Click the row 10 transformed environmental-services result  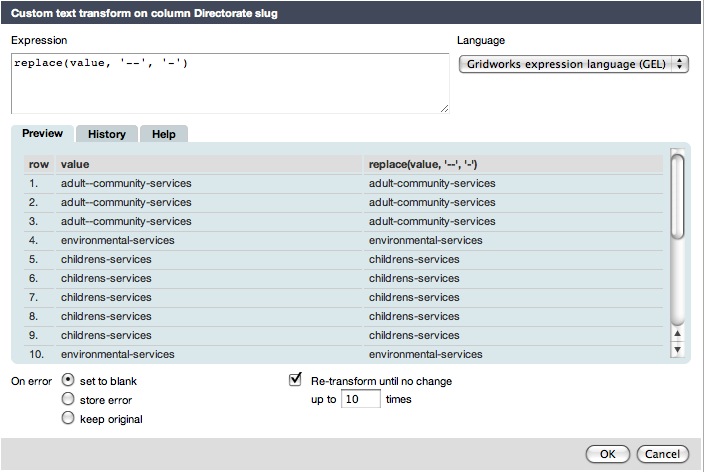426,354
